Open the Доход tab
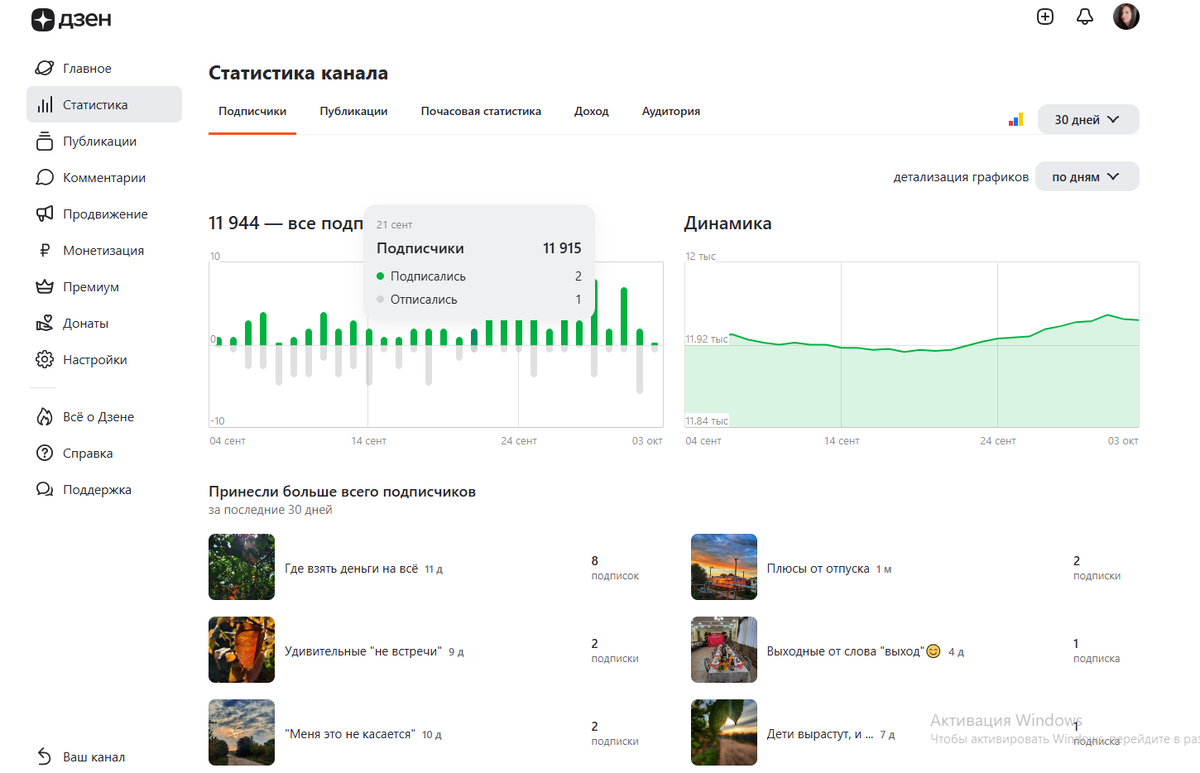The height and width of the screenshot is (773, 1200). pyautogui.click(x=591, y=111)
